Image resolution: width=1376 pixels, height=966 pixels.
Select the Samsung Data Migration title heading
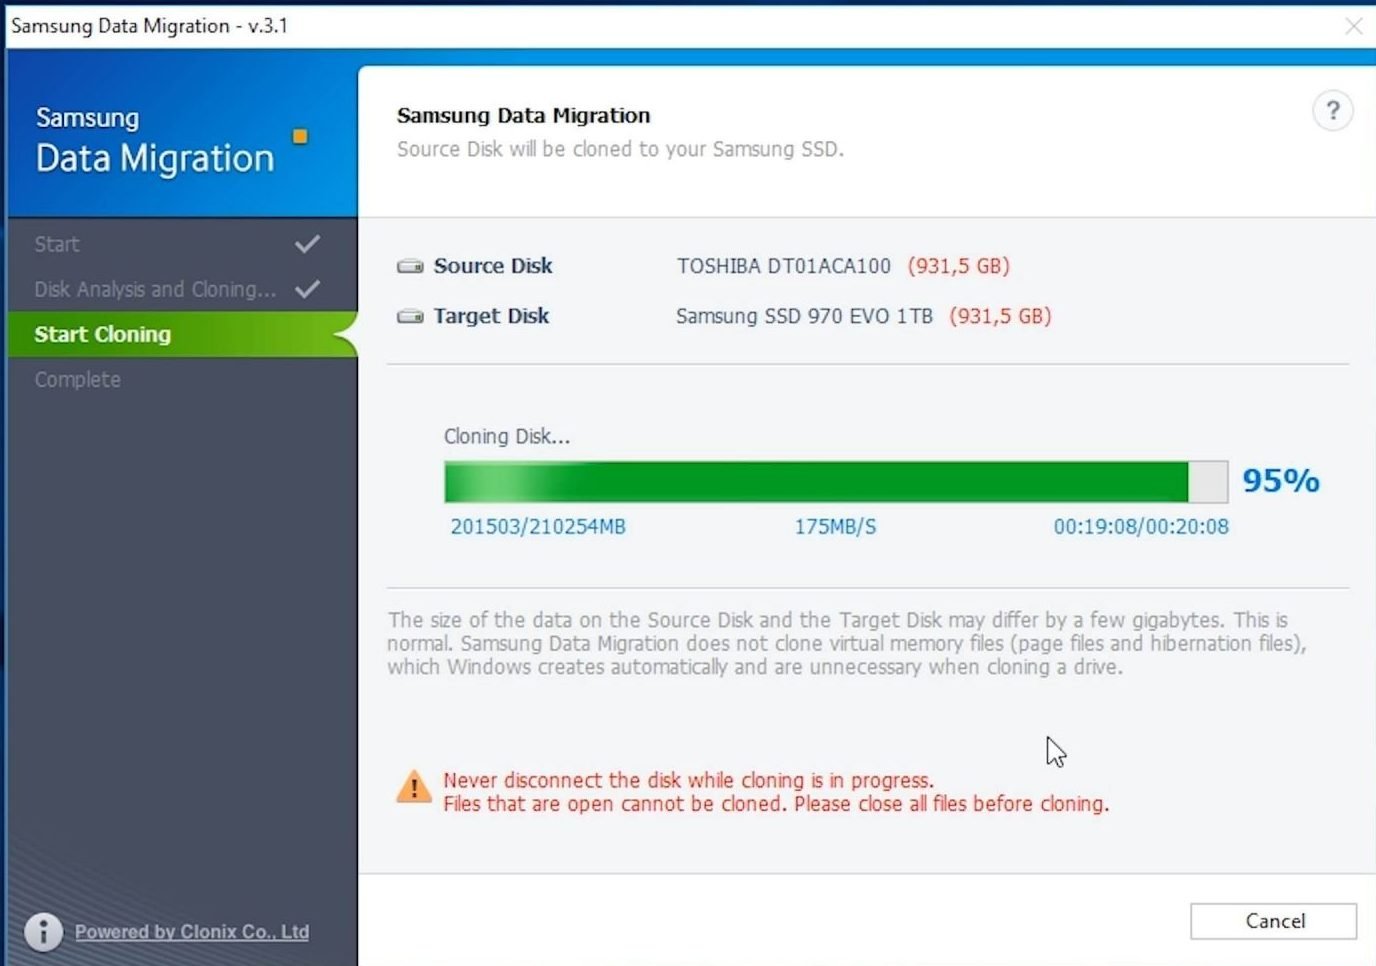tap(523, 115)
